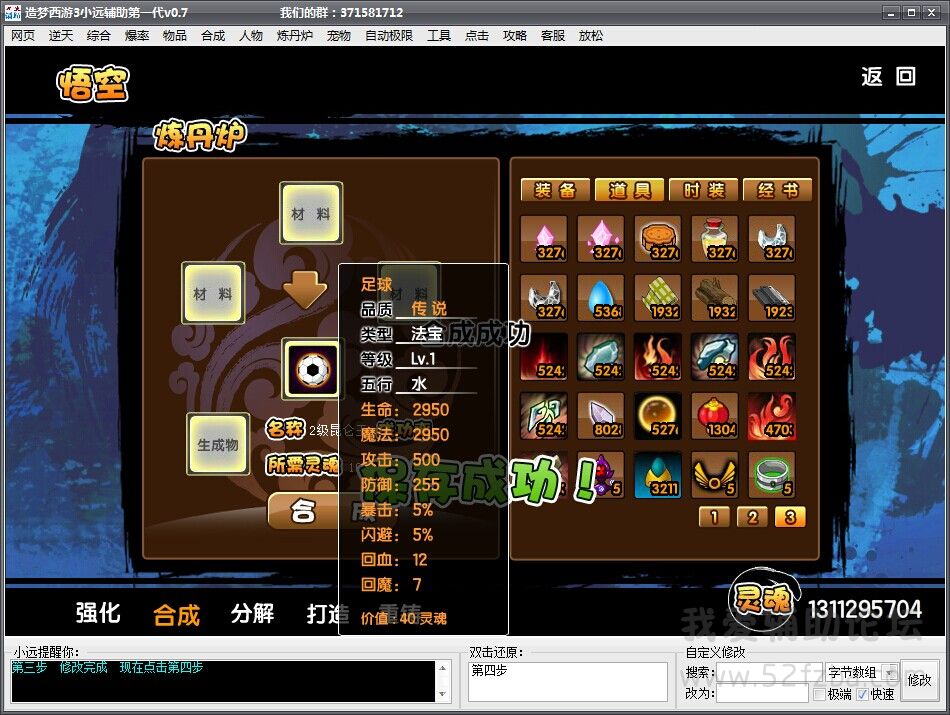Go to inventory page 2
Viewport: 950px width, 715px height.
(x=751, y=517)
